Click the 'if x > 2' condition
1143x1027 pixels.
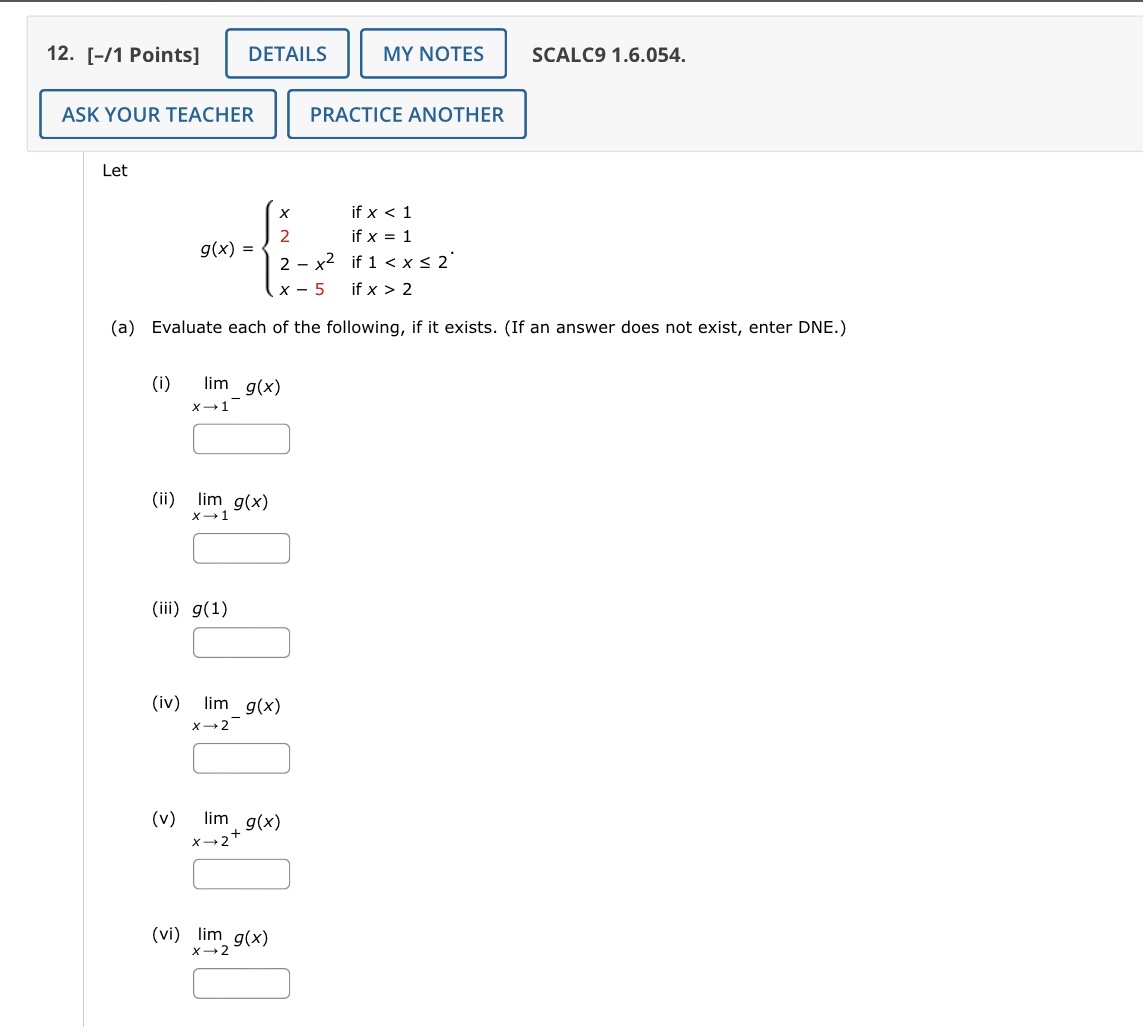(x=381, y=289)
